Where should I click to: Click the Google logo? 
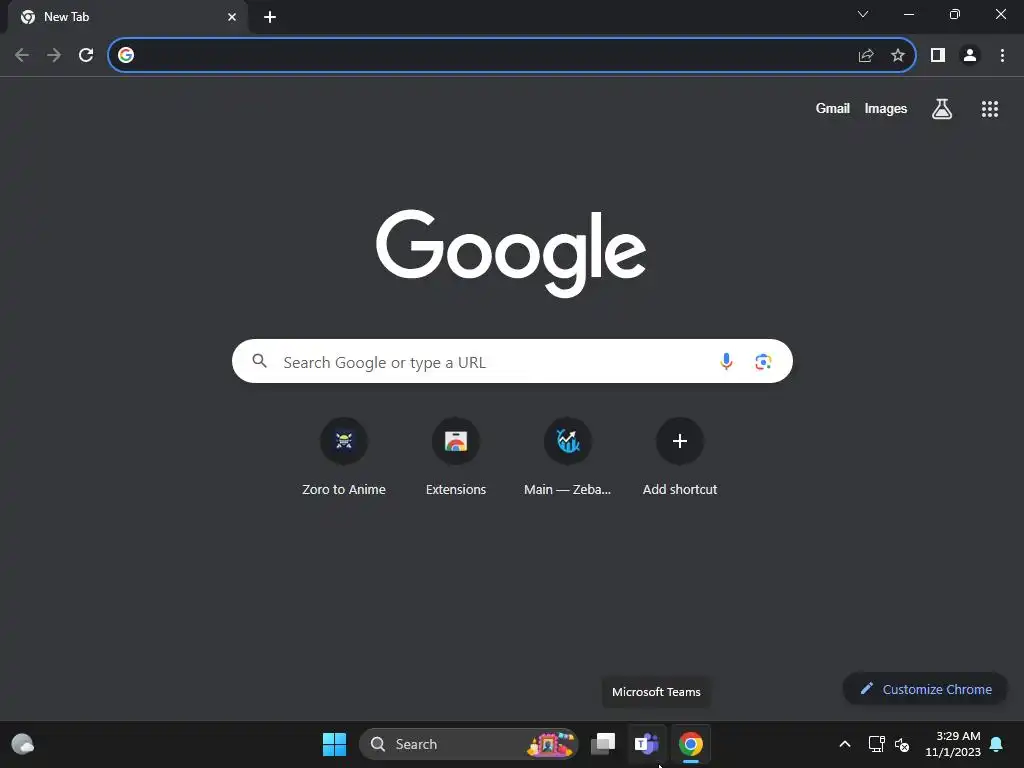(511, 253)
